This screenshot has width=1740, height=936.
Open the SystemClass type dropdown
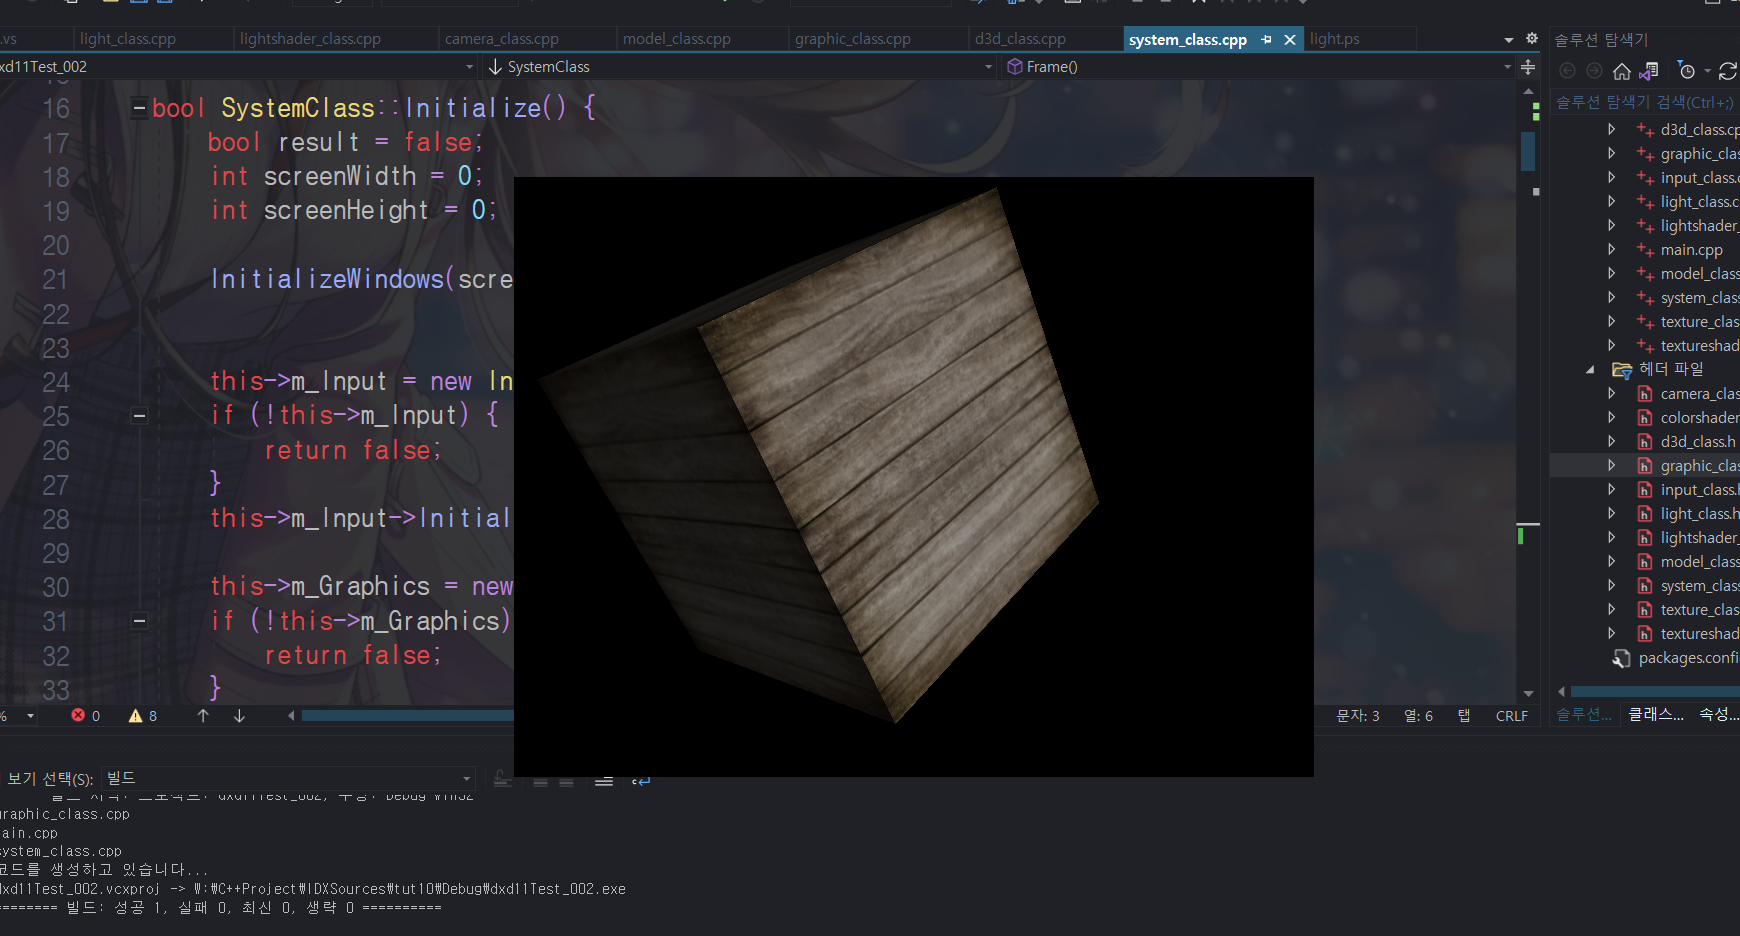(x=988, y=67)
